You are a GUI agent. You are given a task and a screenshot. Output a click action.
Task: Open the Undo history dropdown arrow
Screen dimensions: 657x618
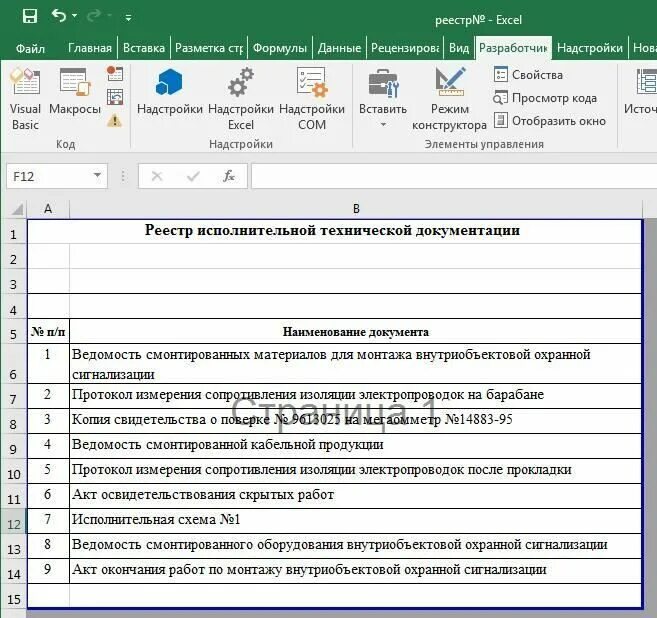(x=75, y=16)
